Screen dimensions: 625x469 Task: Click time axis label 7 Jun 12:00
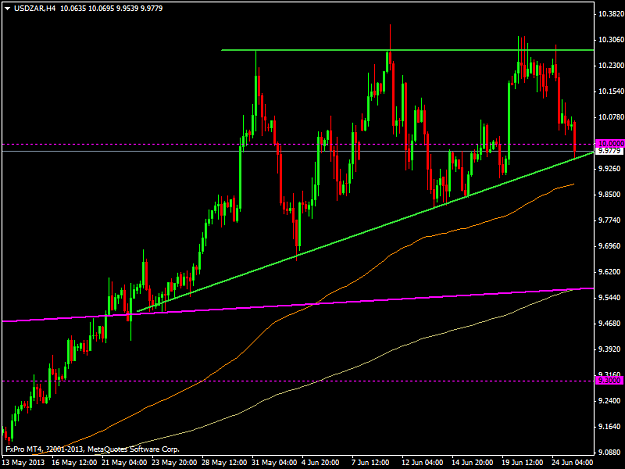[x=371, y=463]
